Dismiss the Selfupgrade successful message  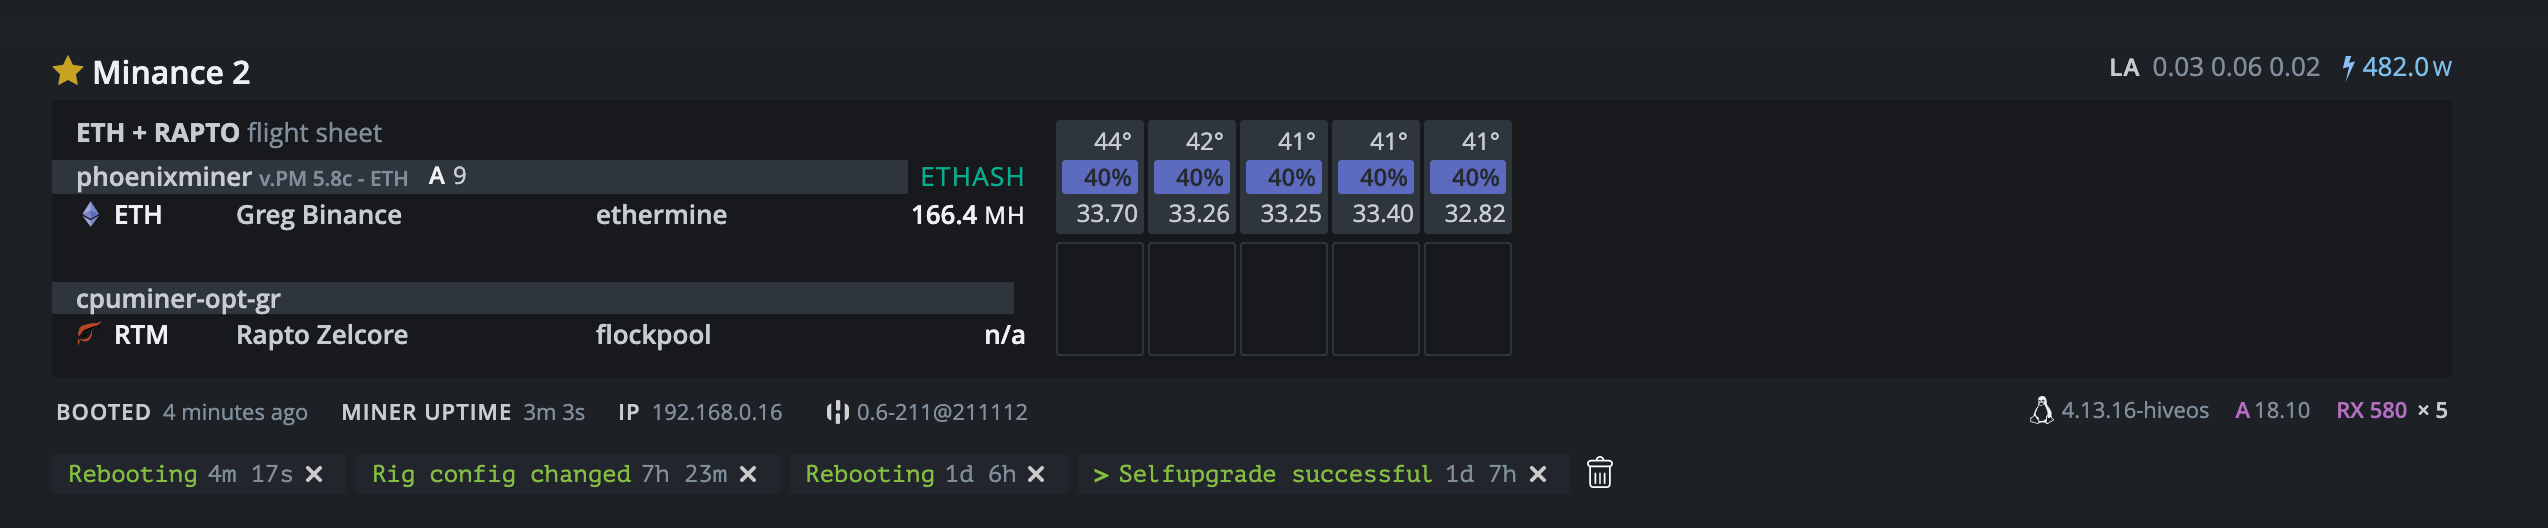[x=1538, y=474]
